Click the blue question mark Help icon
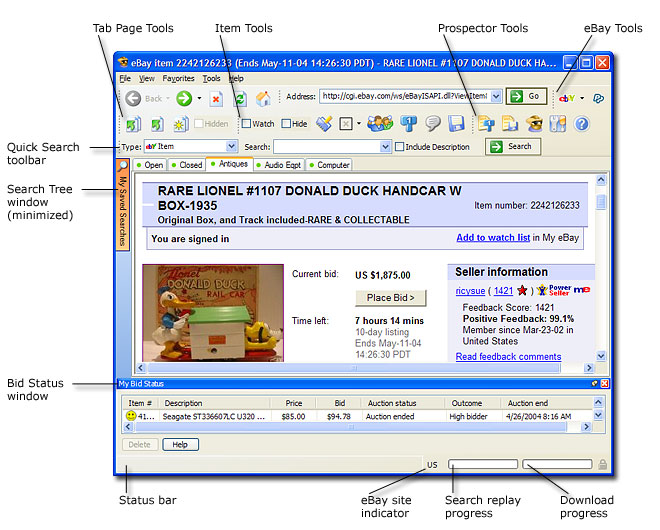 (x=582, y=124)
